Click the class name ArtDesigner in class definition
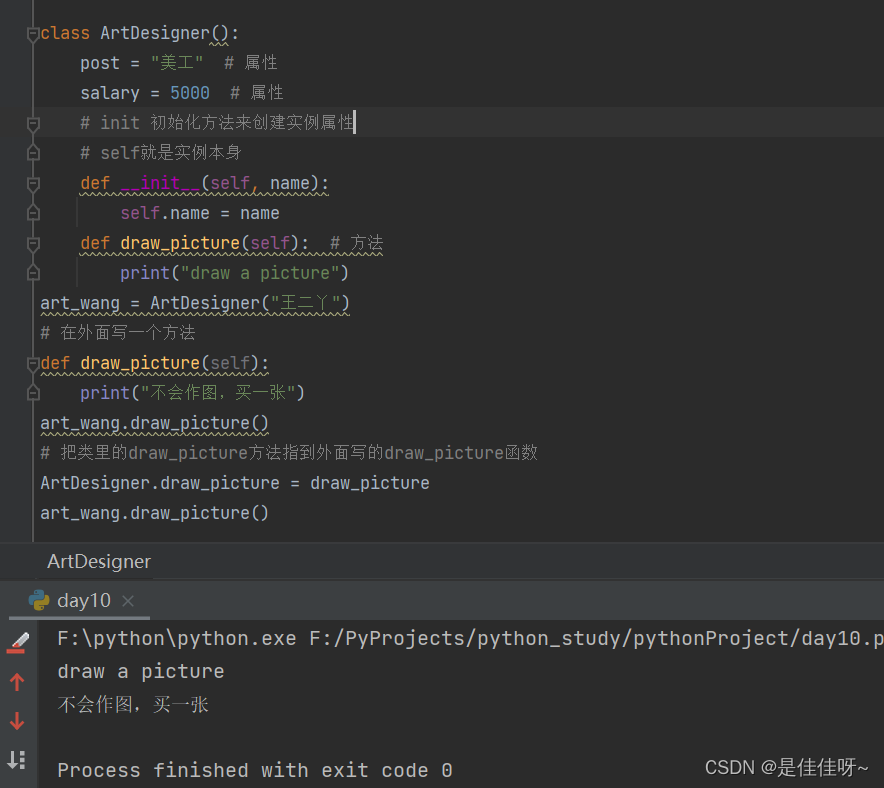Viewport: 884px width, 788px height. click(x=155, y=33)
